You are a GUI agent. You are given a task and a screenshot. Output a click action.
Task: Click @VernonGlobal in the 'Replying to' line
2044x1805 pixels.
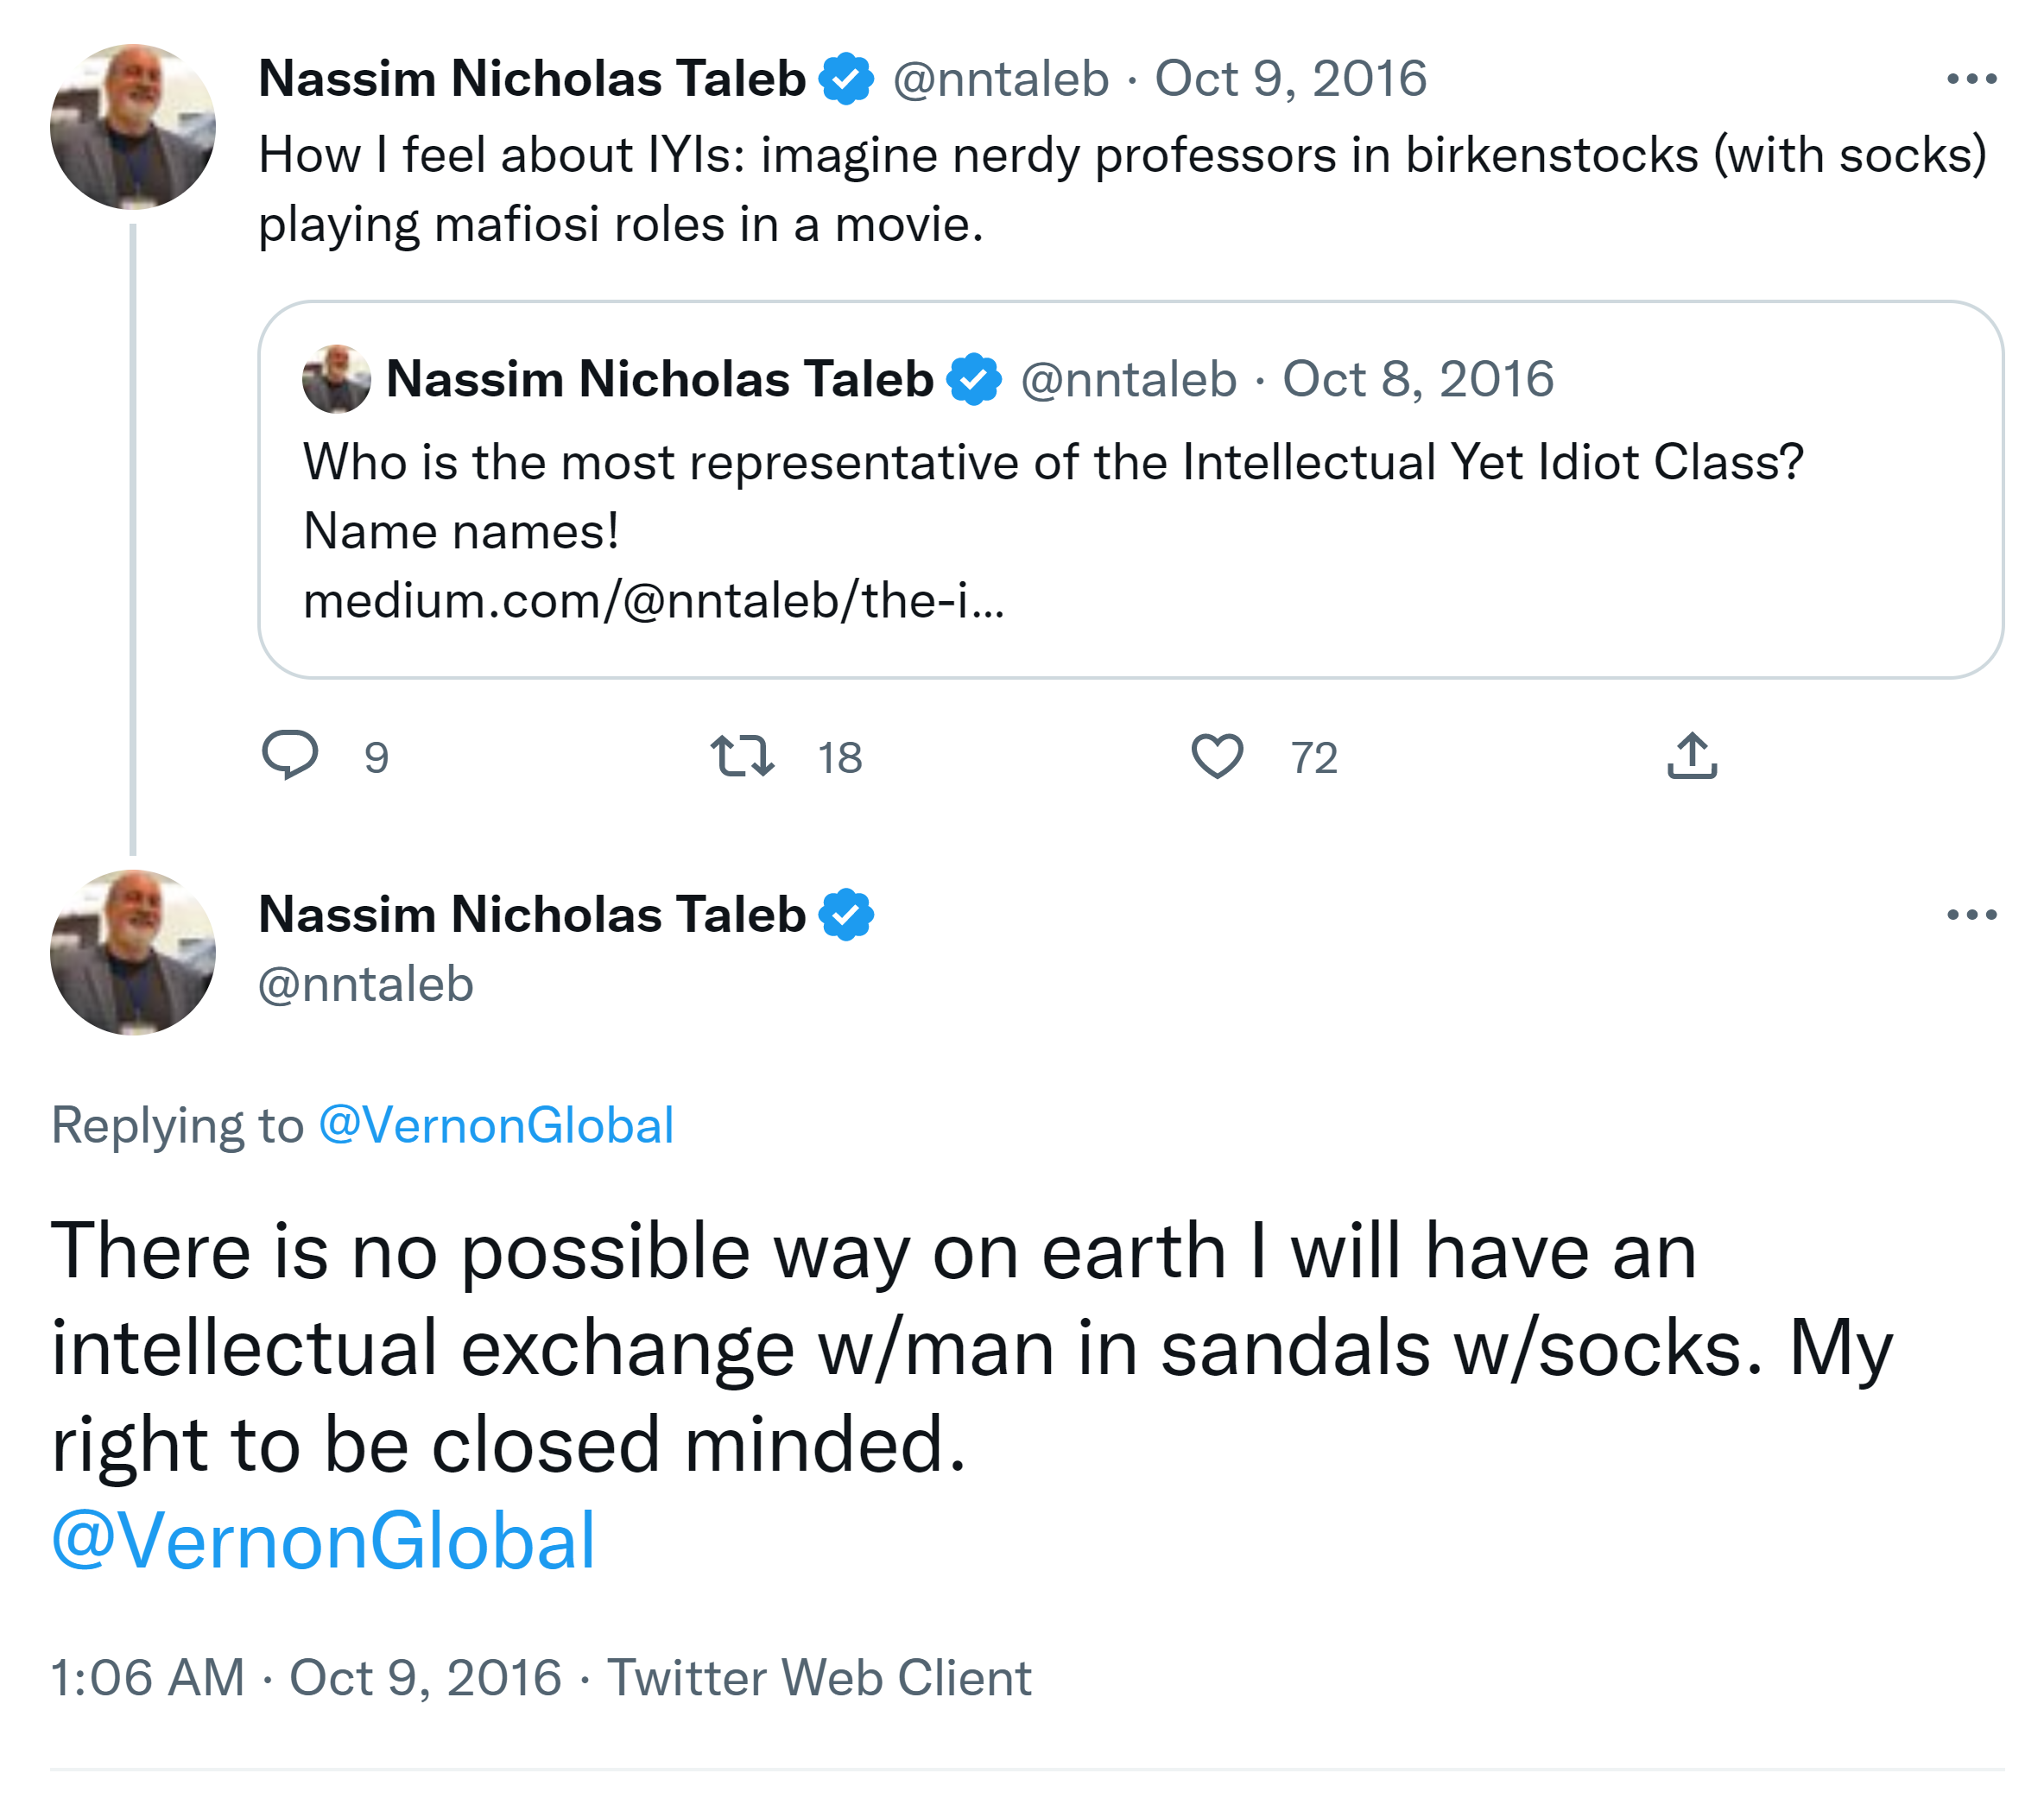coord(496,1126)
